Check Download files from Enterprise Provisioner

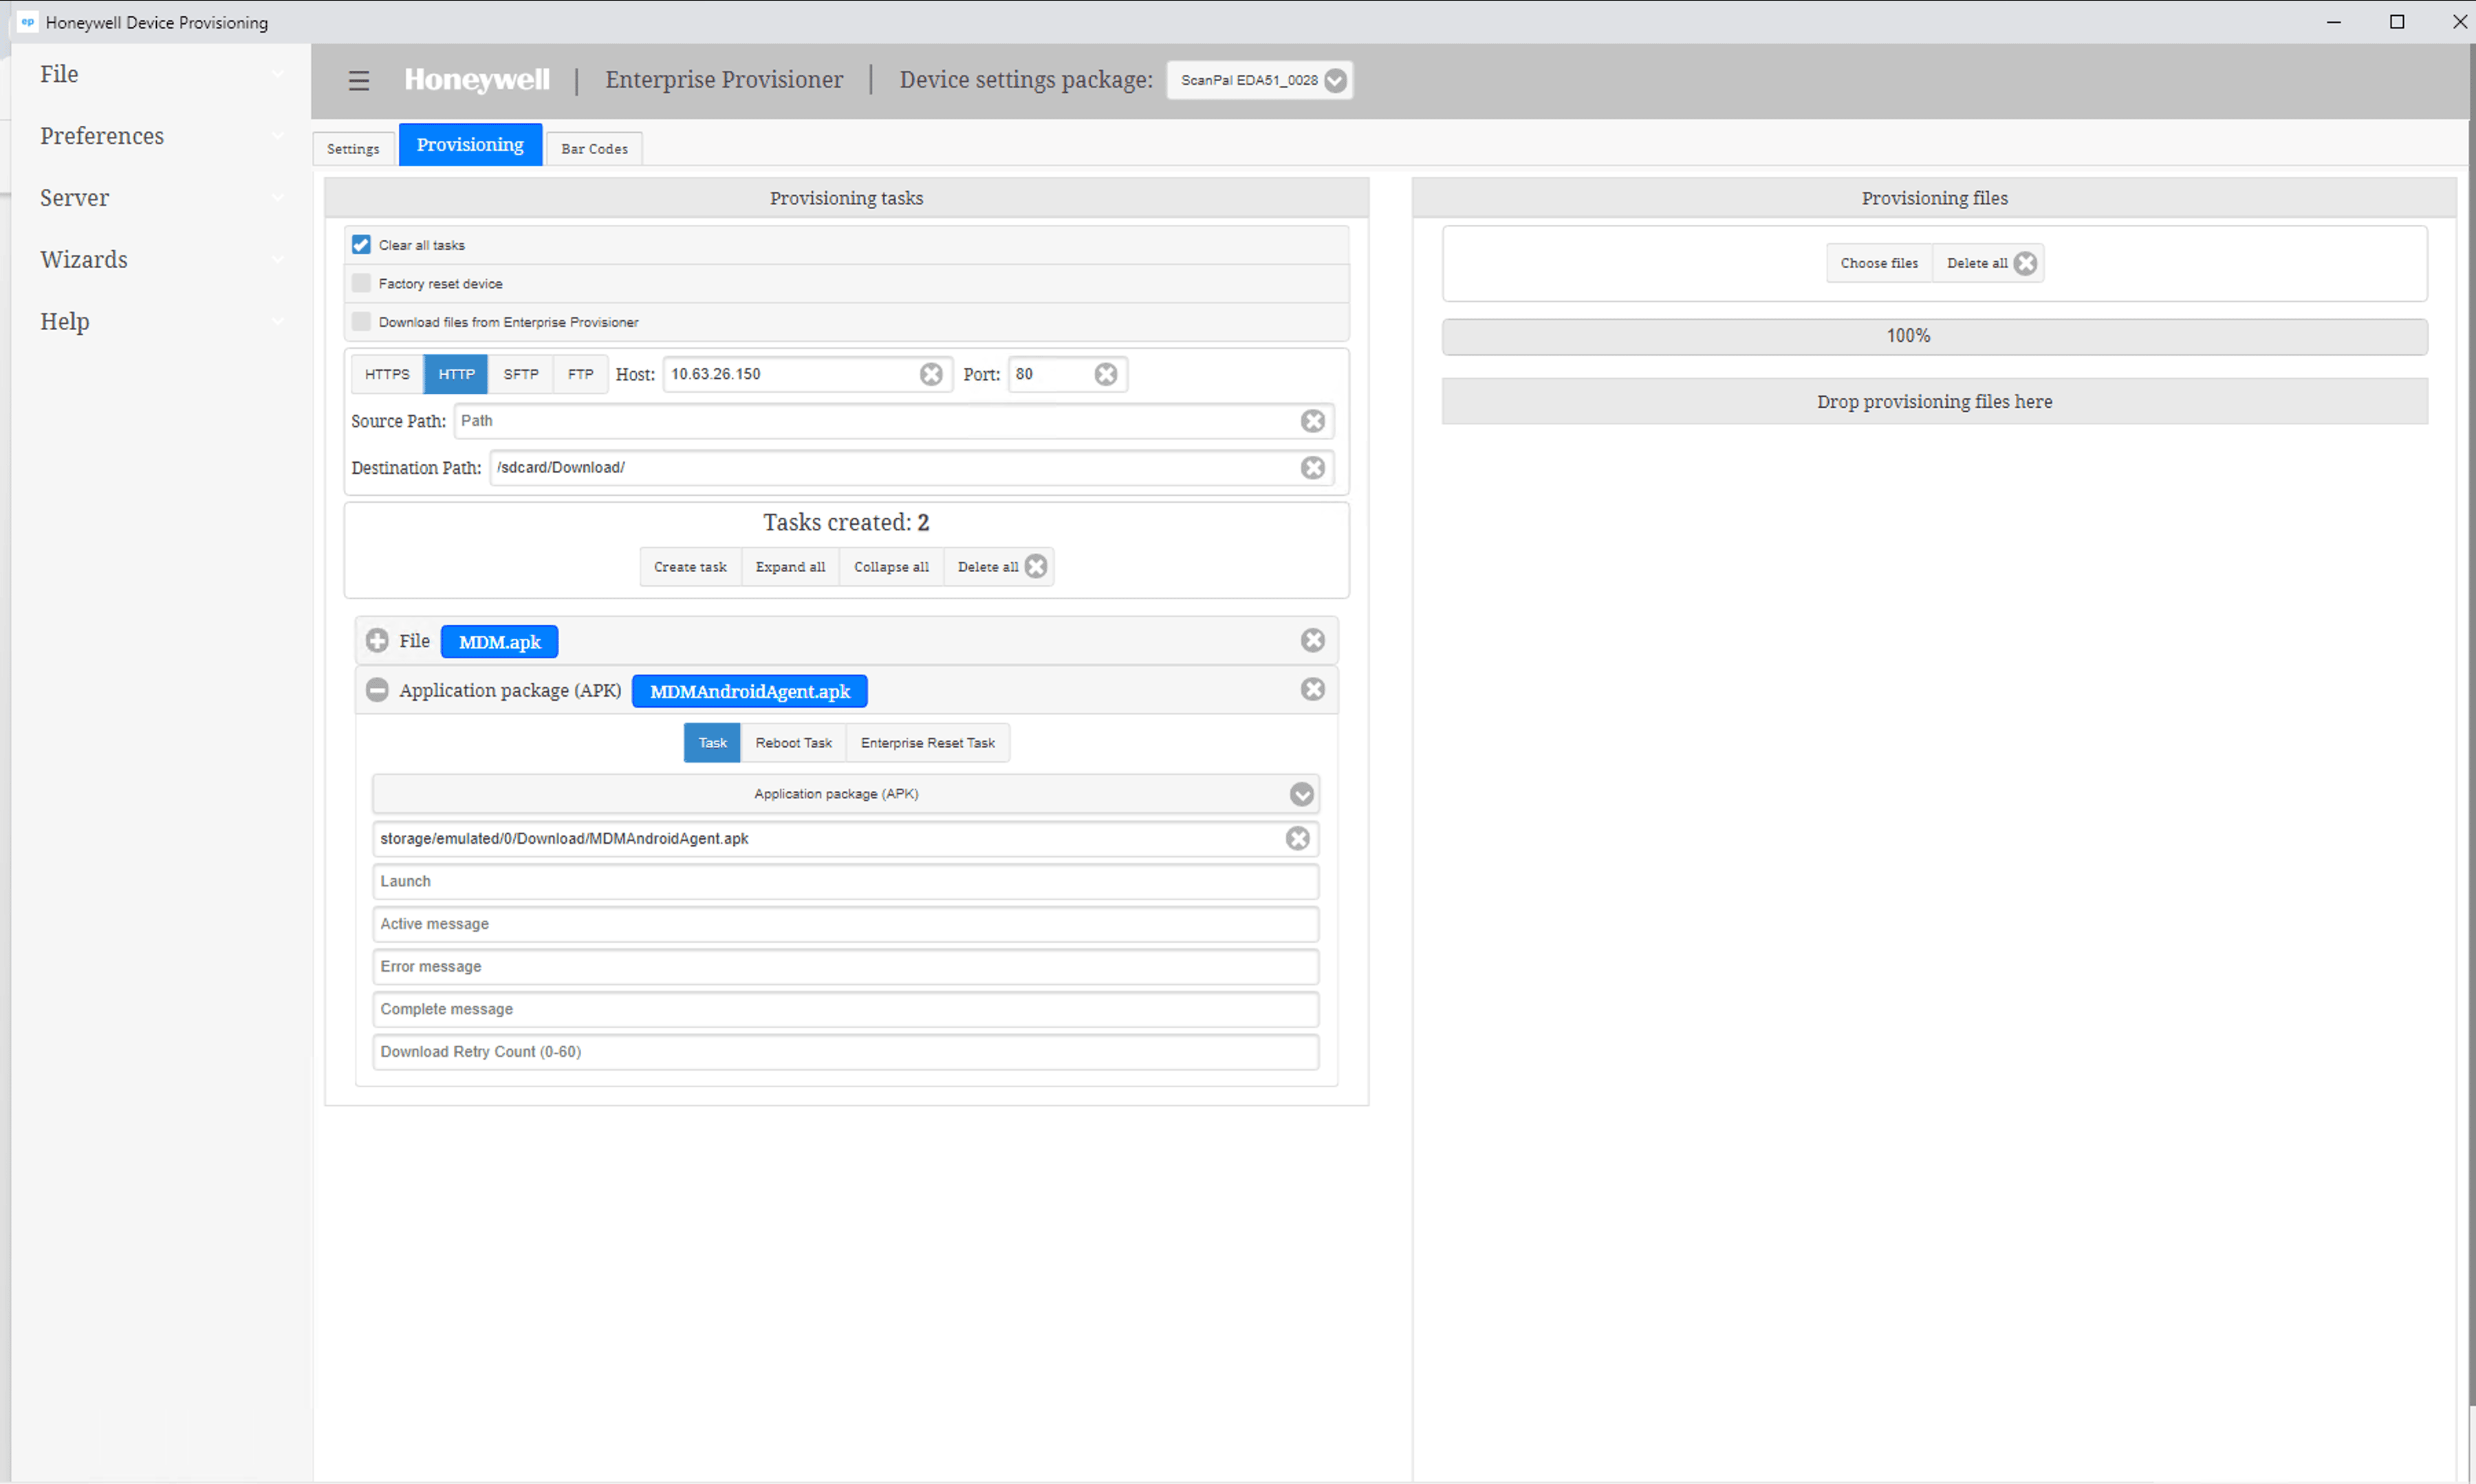tap(361, 322)
